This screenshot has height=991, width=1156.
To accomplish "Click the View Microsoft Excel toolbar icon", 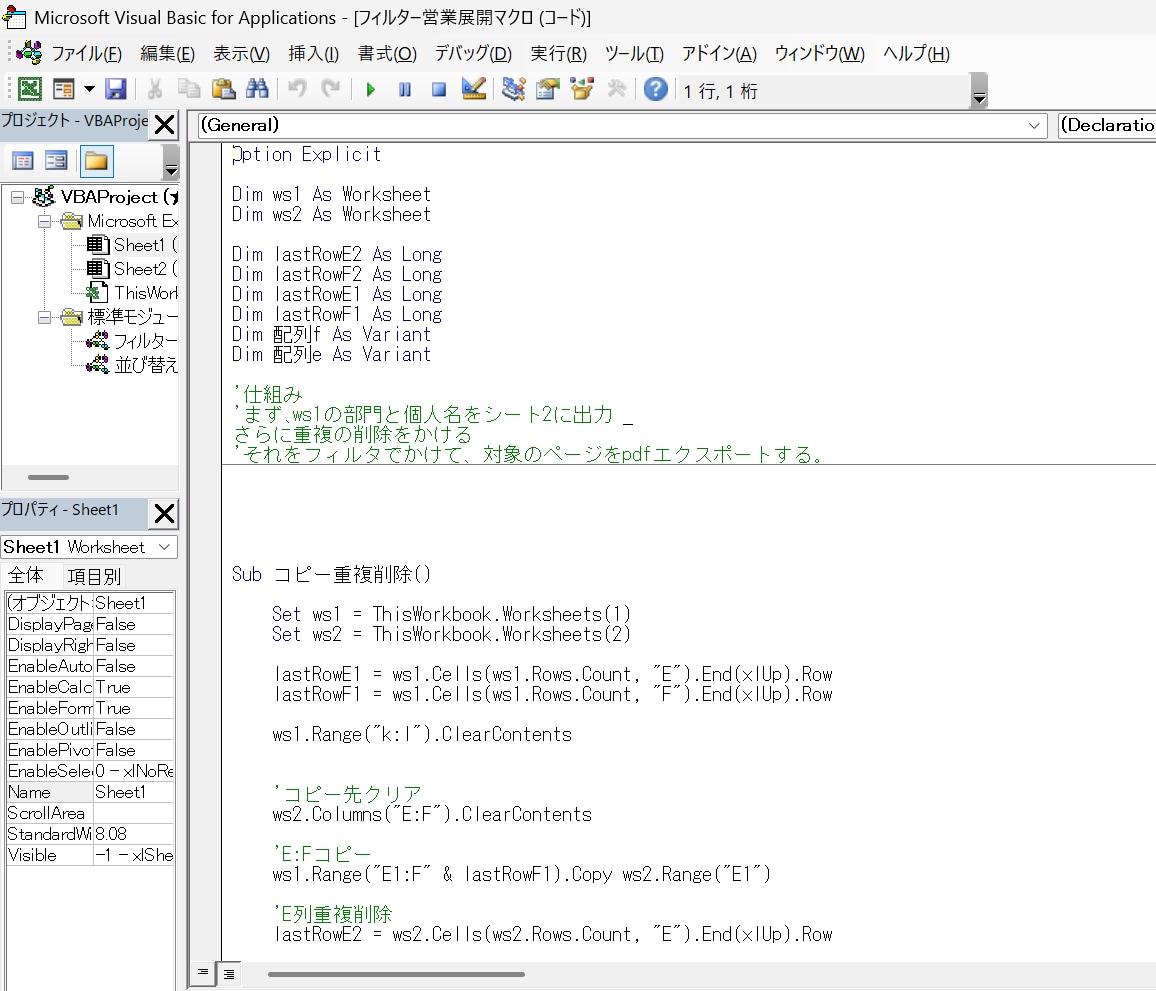I will [29, 90].
